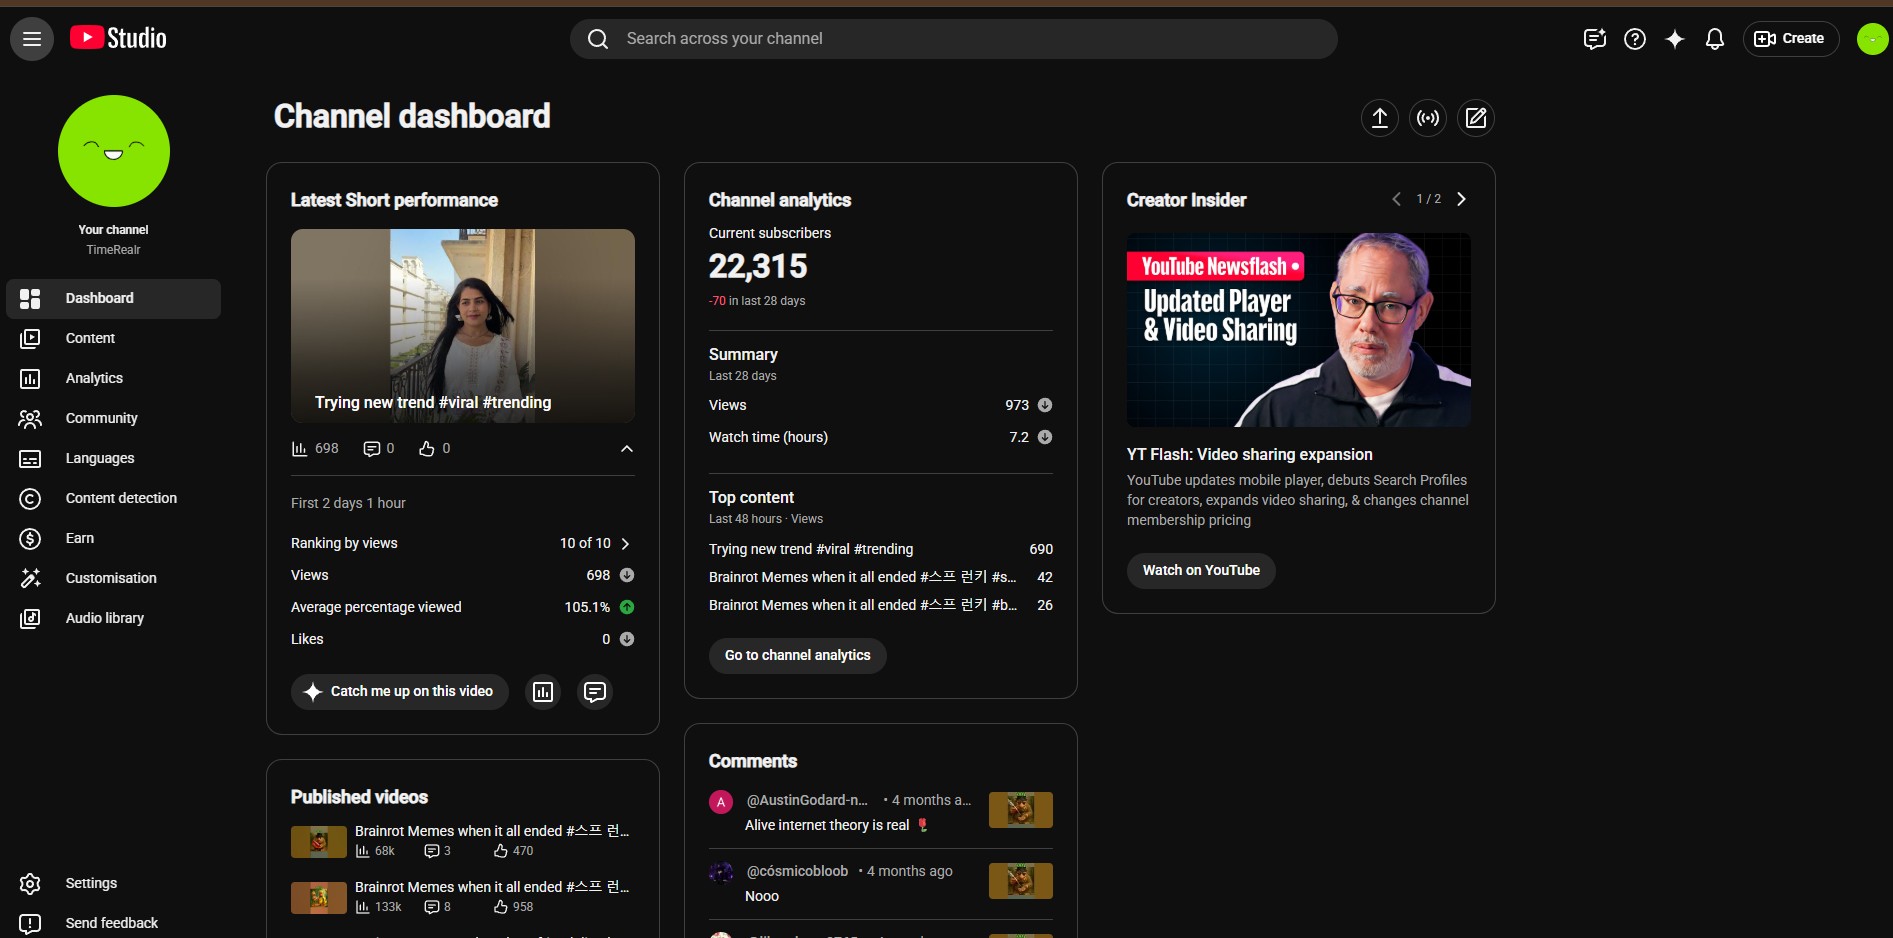Viewport: 1893px width, 938px height.
Task: Click the views bar-chart icon showing 698
Action: (x=299, y=449)
